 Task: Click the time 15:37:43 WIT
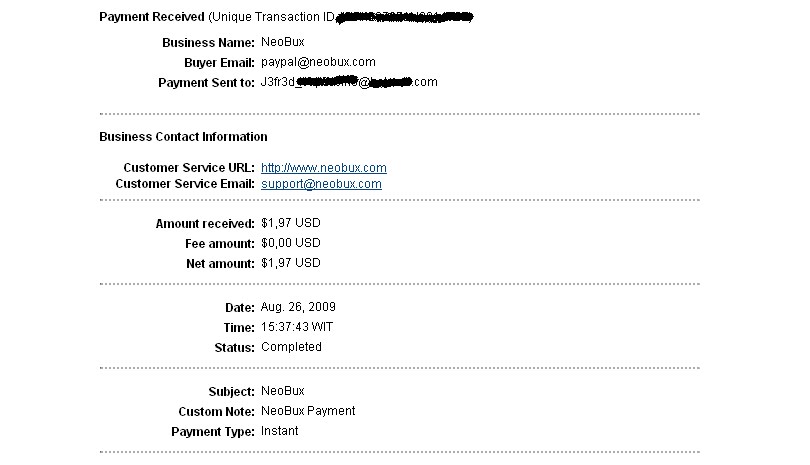click(297, 327)
